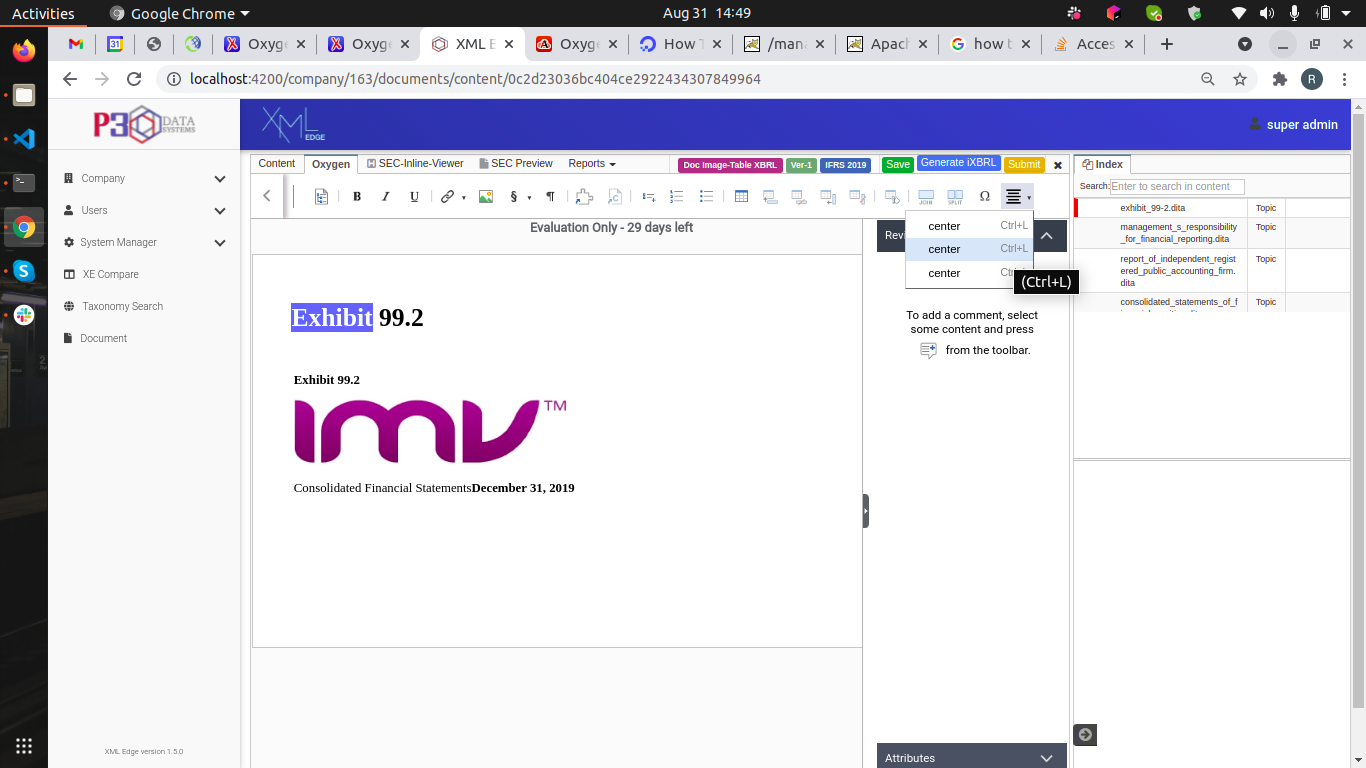The height and width of the screenshot is (768, 1366).
Task: Click the toggle tags display icon
Action: pos(321,196)
